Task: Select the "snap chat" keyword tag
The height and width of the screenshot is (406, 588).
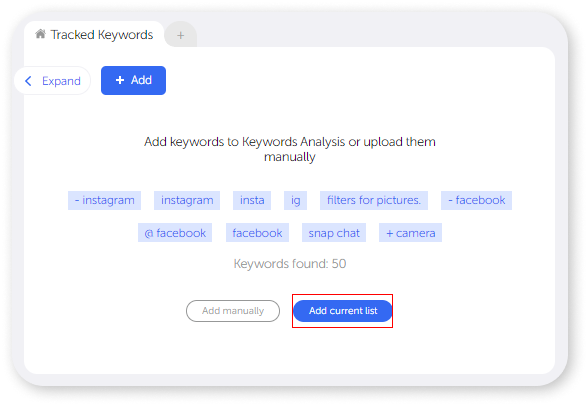Action: (x=334, y=233)
